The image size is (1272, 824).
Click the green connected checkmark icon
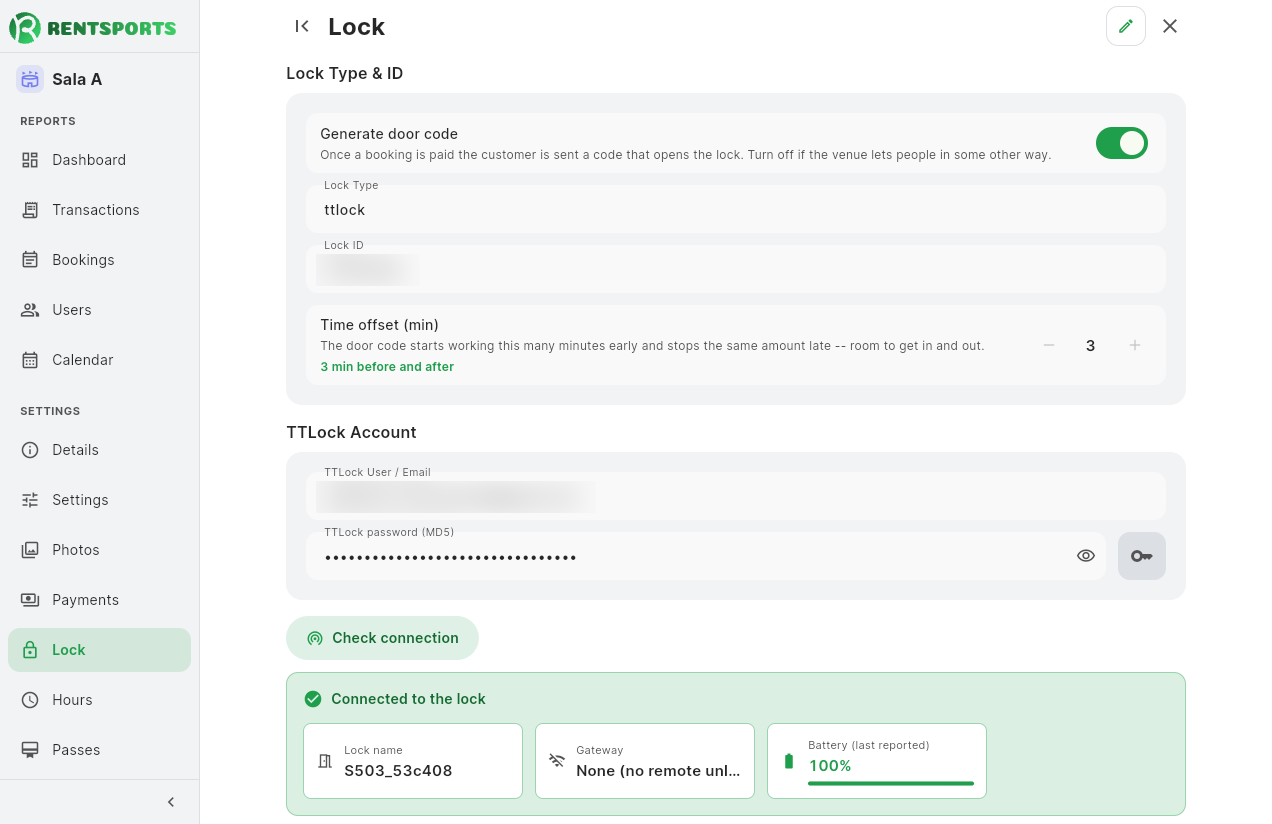click(313, 699)
